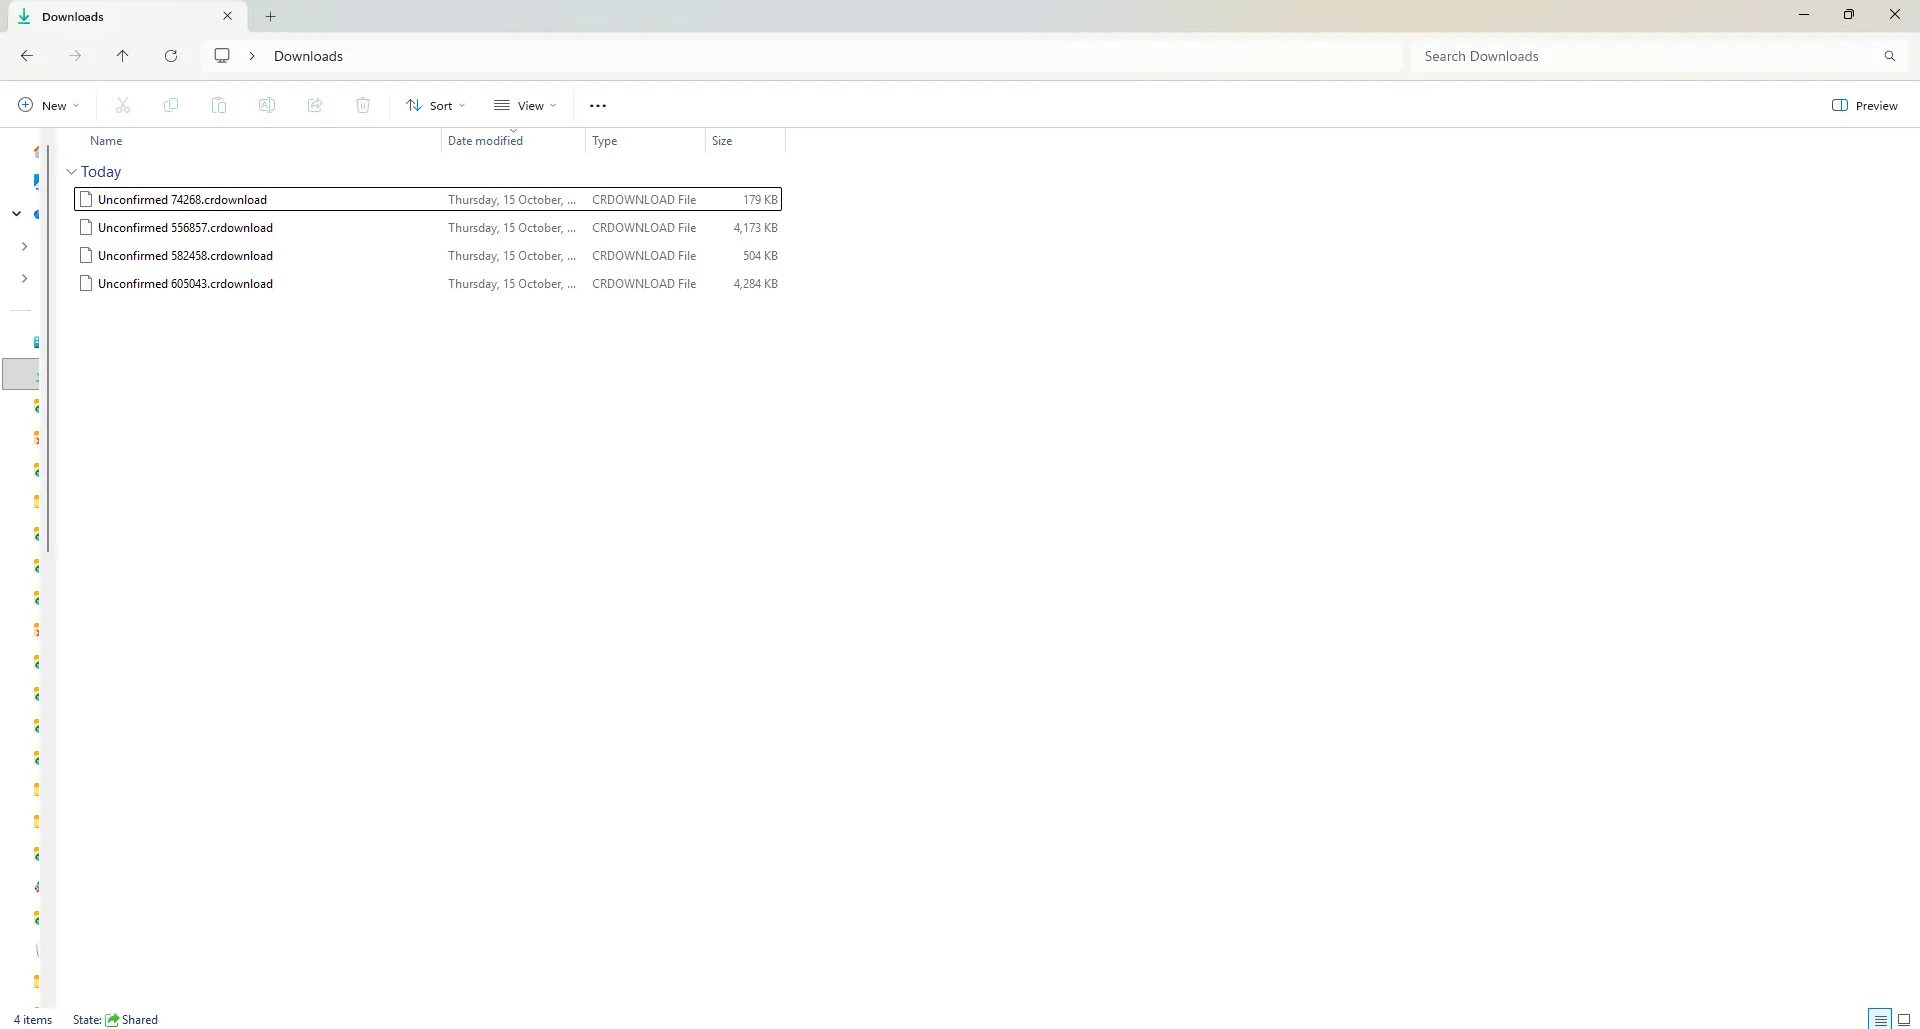
Task: Click the Up directory arrow
Action: 123,56
